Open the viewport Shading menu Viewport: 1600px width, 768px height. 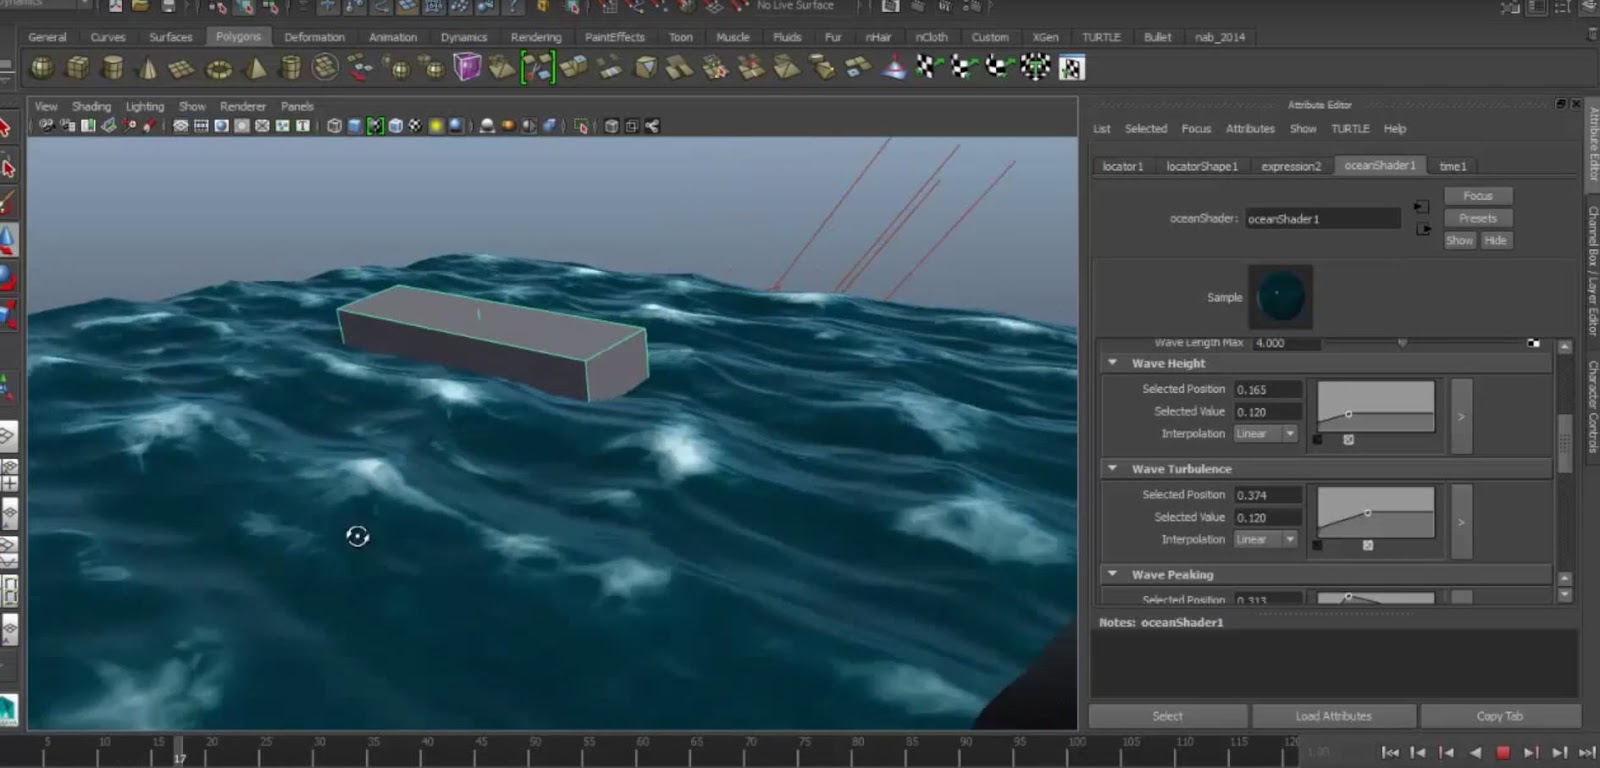click(91, 106)
